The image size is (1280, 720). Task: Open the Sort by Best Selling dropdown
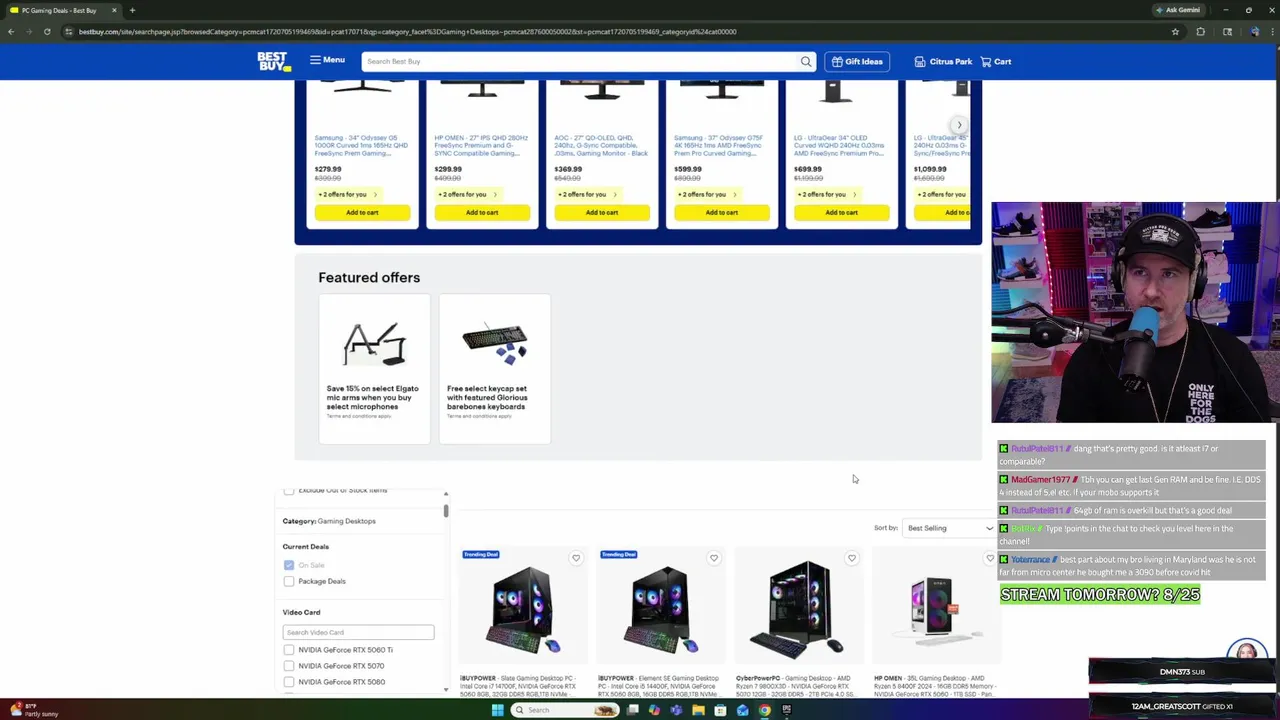(948, 528)
